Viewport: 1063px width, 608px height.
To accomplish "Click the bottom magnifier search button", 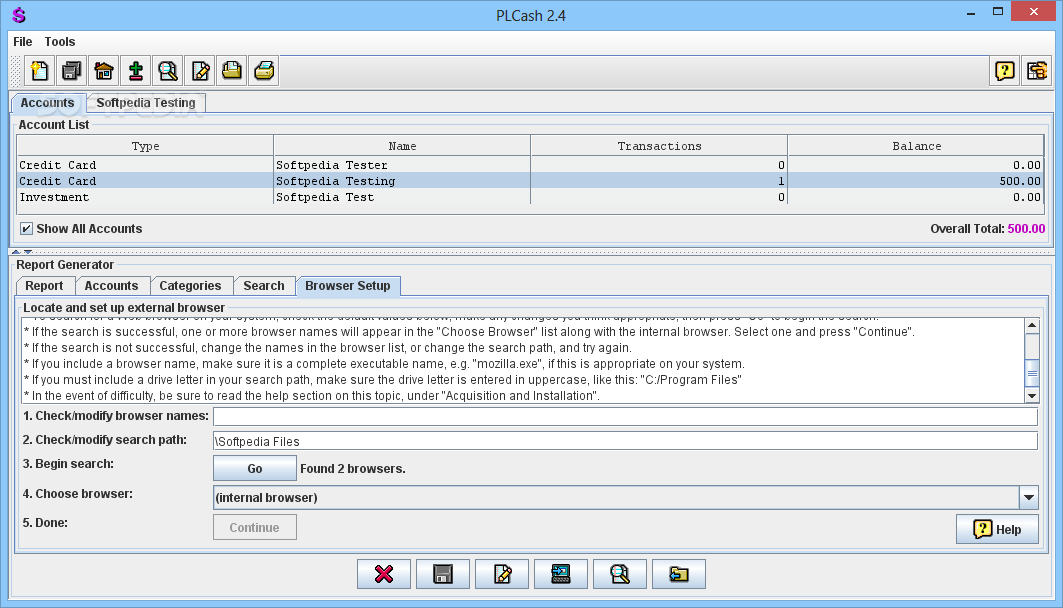I will (620, 574).
